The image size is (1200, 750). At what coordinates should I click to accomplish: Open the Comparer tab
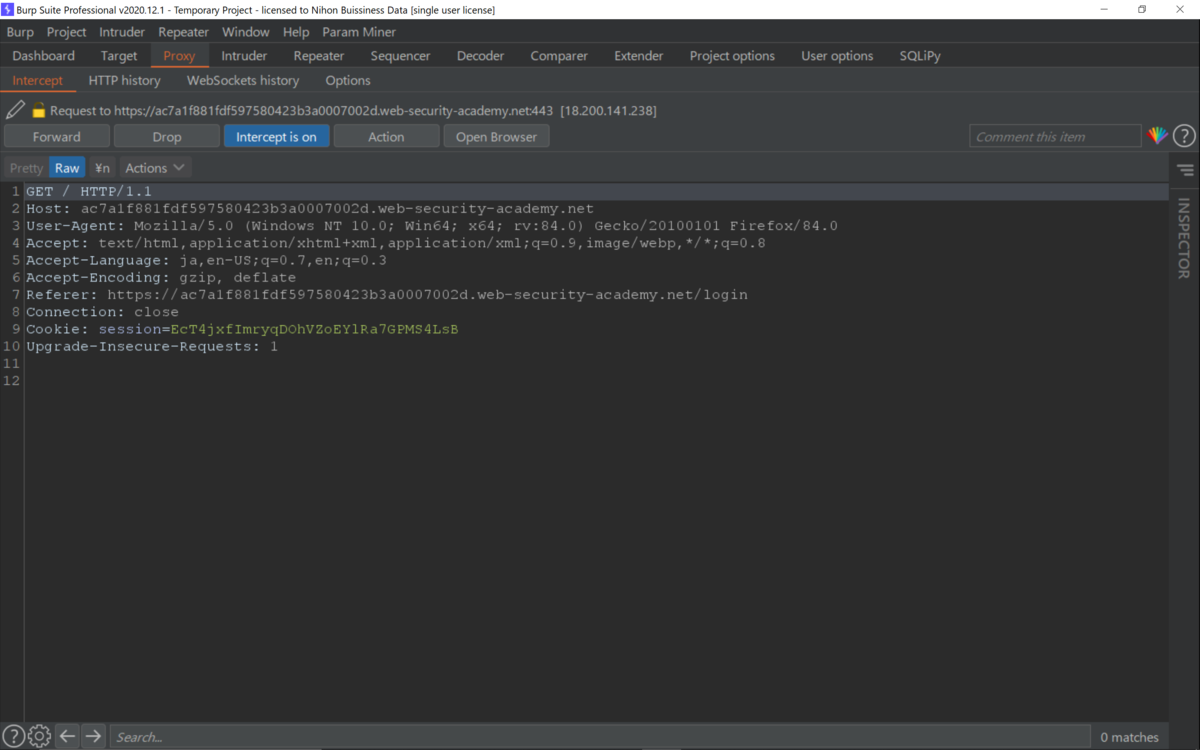[x=559, y=56]
